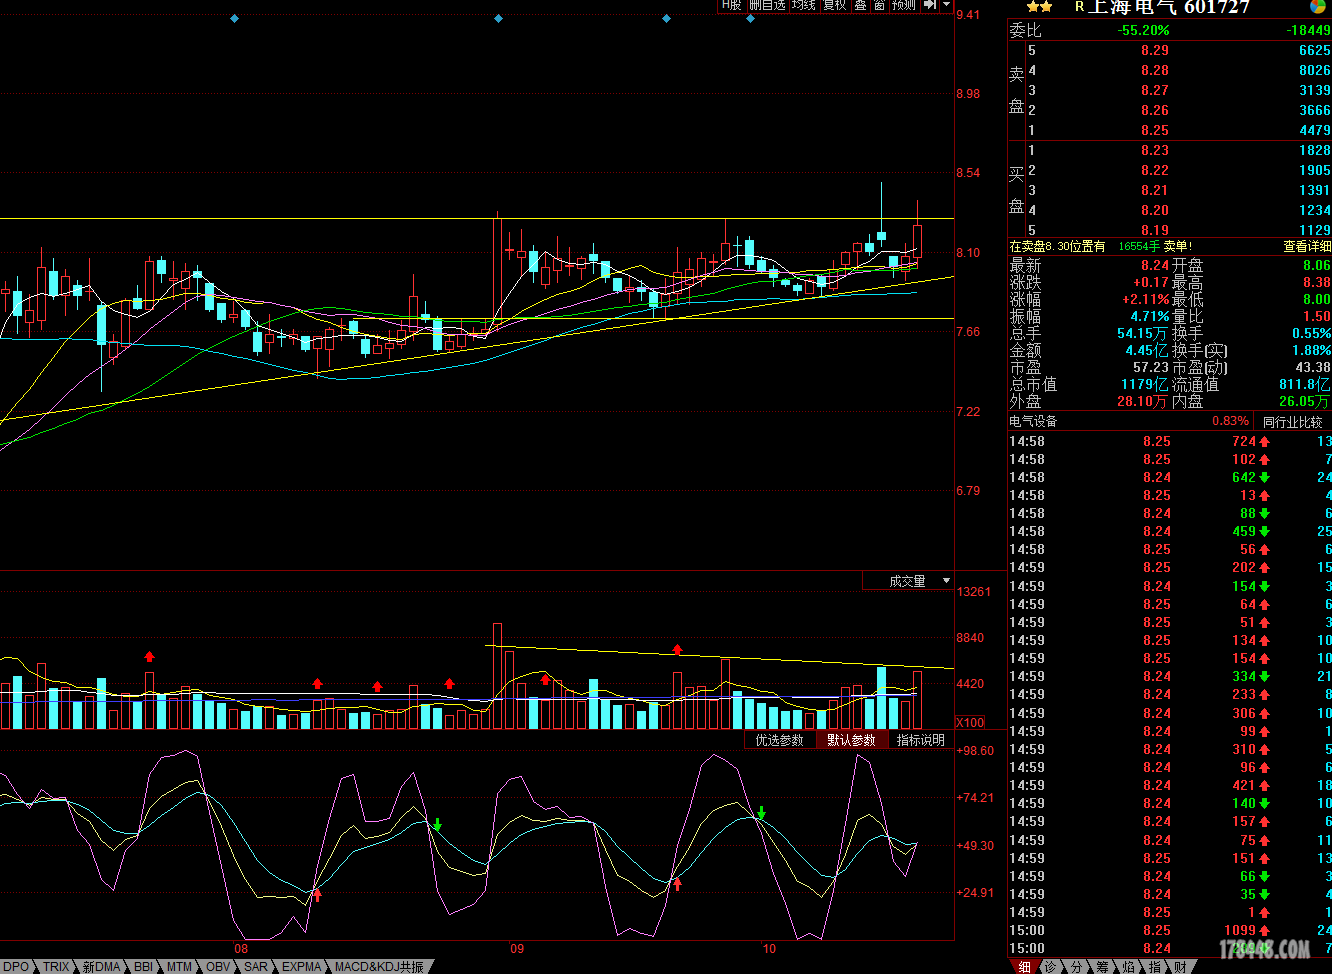Screen dimensions: 1332x974
Task: Switch to the TRIX indicator tab
Action: (x=56, y=967)
